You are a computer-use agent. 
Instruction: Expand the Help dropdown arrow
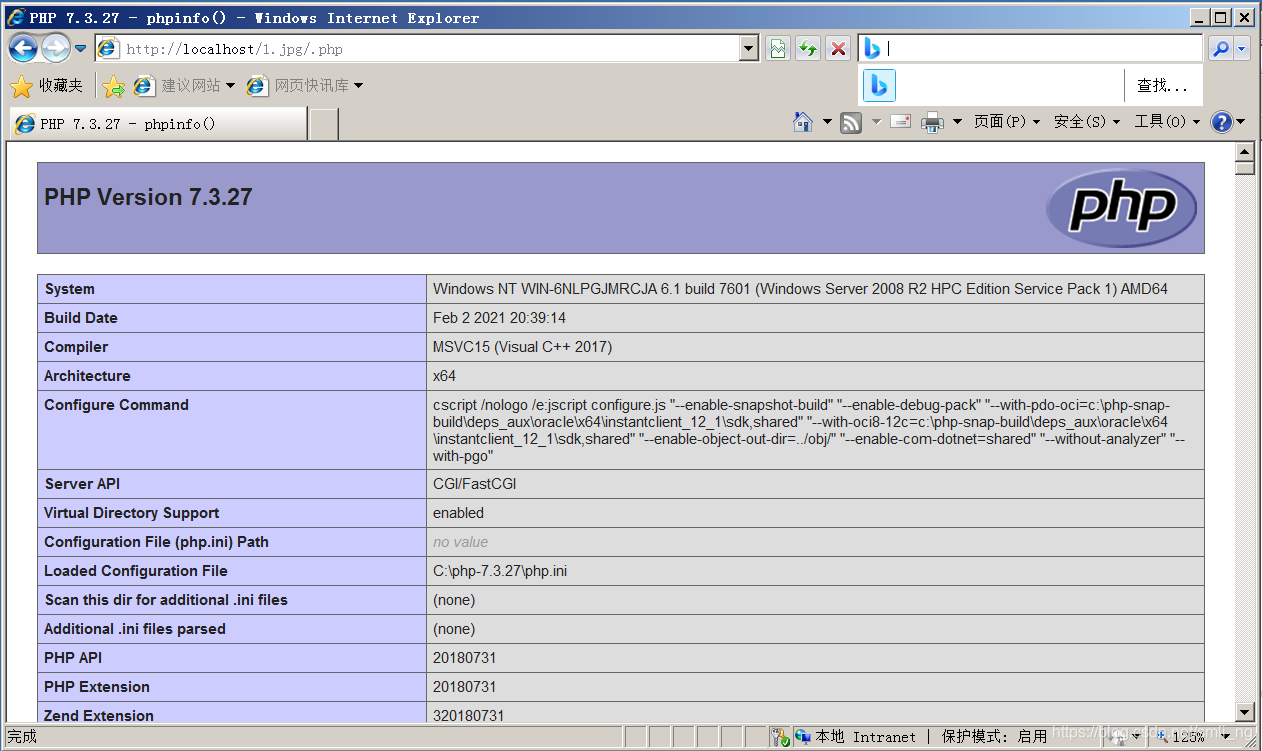[1241, 122]
